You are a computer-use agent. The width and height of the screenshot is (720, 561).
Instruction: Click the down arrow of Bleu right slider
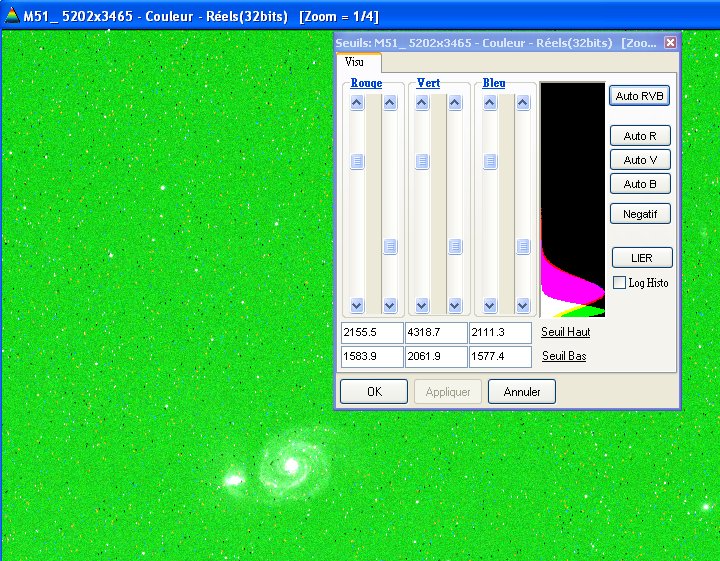coord(522,305)
